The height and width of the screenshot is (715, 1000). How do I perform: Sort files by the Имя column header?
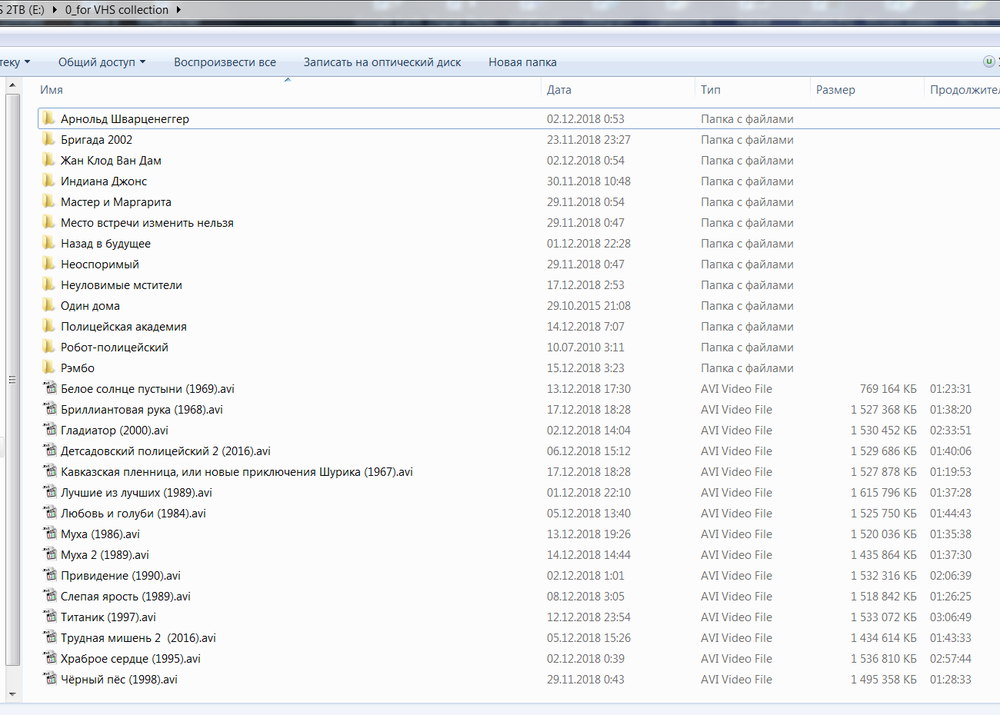click(x=52, y=90)
